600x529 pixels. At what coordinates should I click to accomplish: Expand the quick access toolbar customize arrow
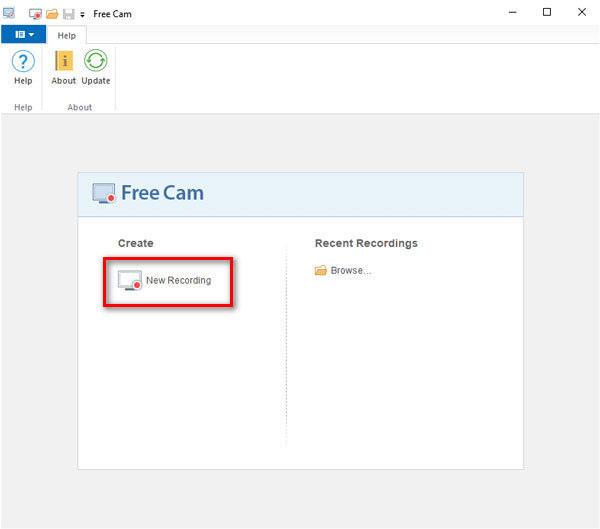82,15
